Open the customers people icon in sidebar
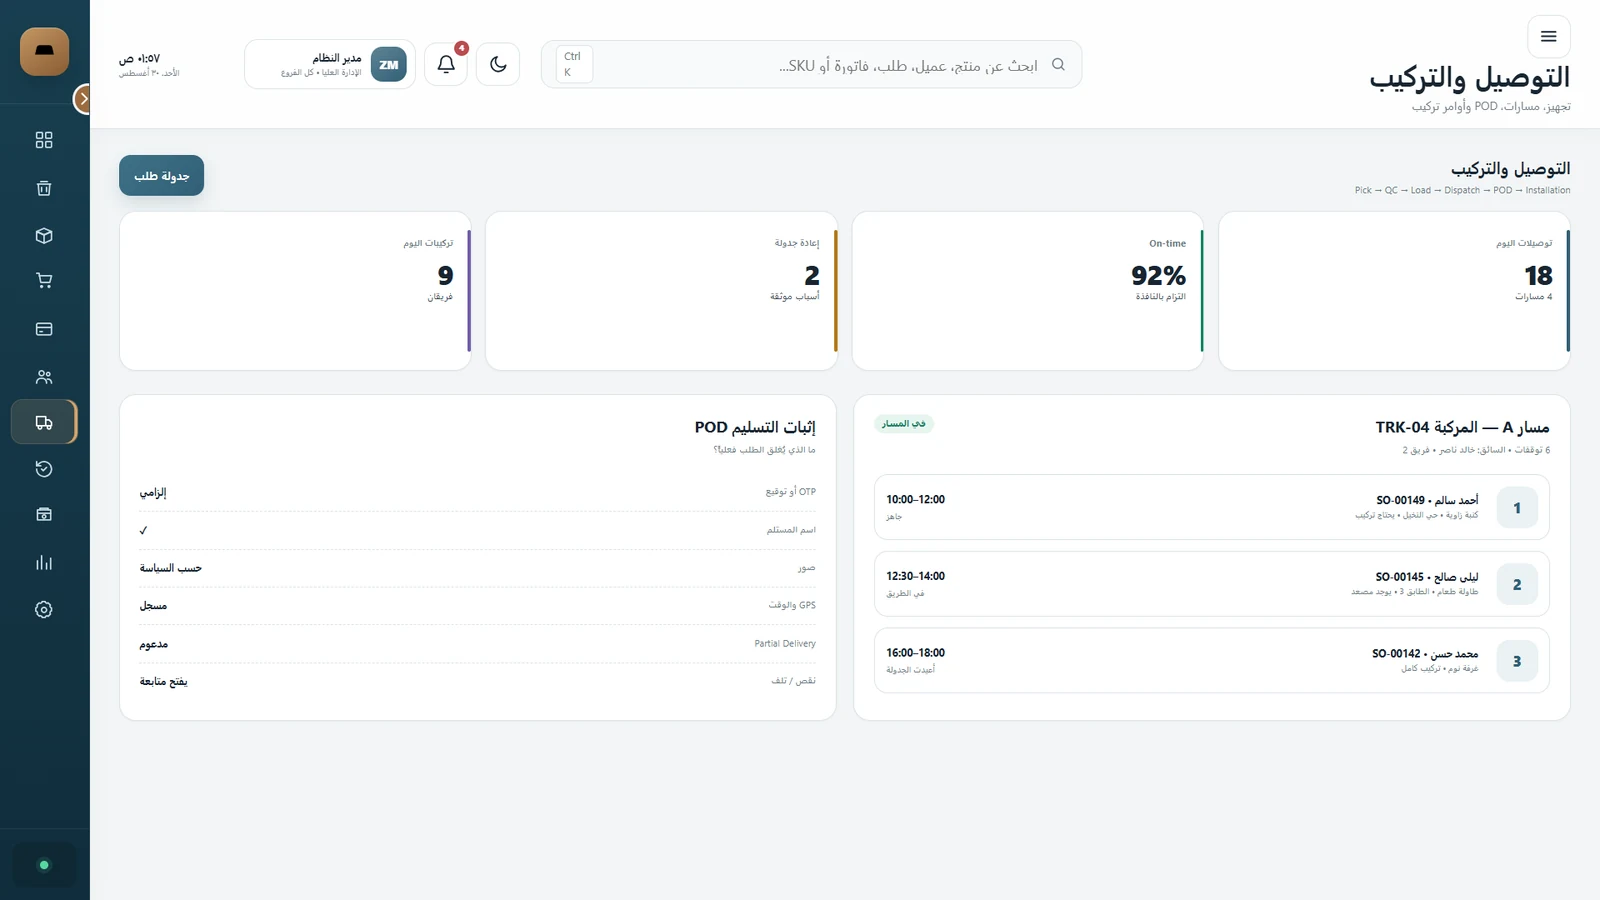 44,377
